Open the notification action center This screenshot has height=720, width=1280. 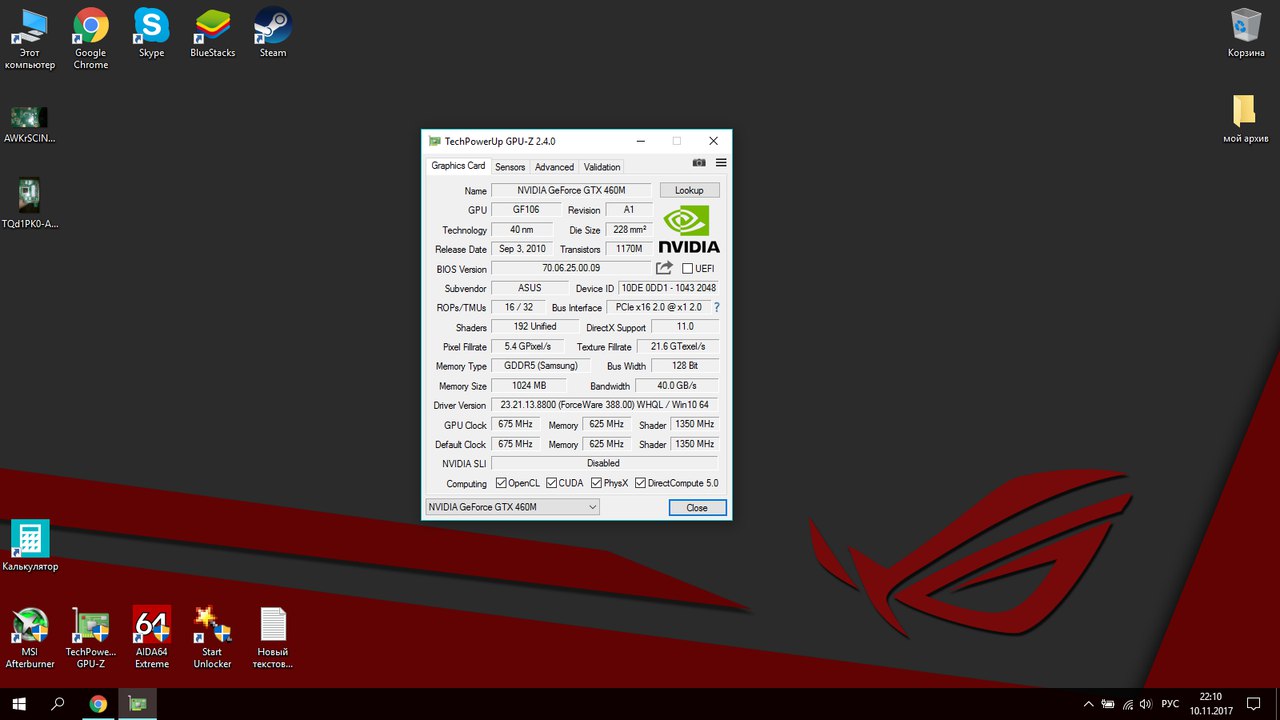(1253, 704)
